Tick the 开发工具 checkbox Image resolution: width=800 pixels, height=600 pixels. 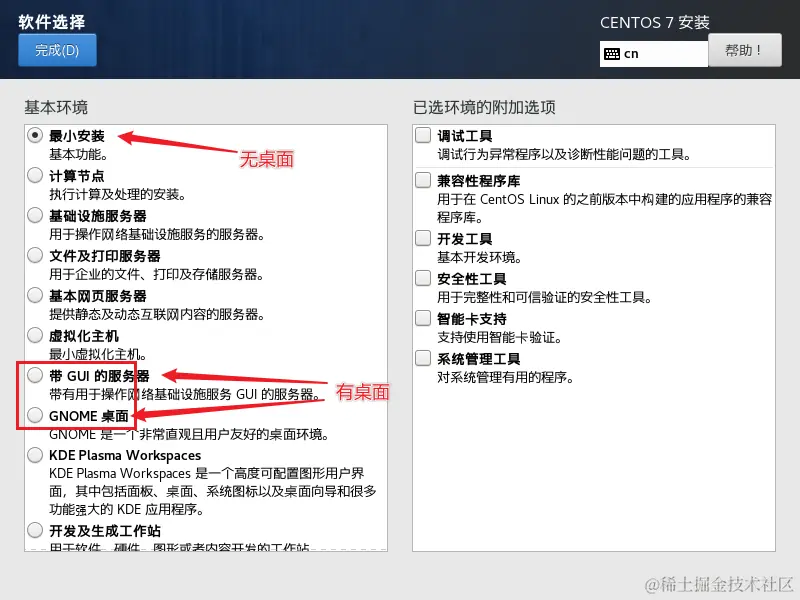(423, 238)
